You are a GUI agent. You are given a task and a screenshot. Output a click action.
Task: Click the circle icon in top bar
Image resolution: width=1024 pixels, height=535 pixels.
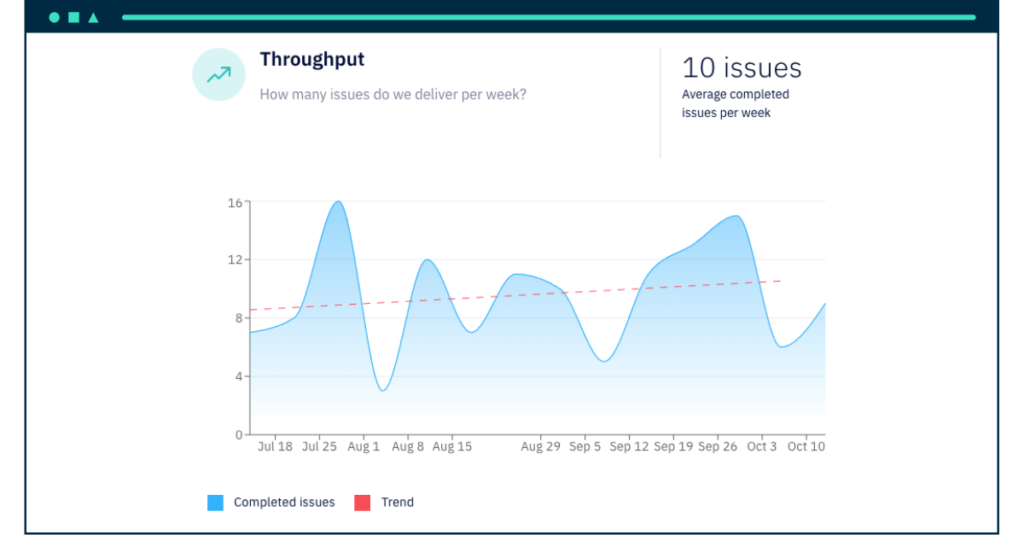(x=54, y=18)
